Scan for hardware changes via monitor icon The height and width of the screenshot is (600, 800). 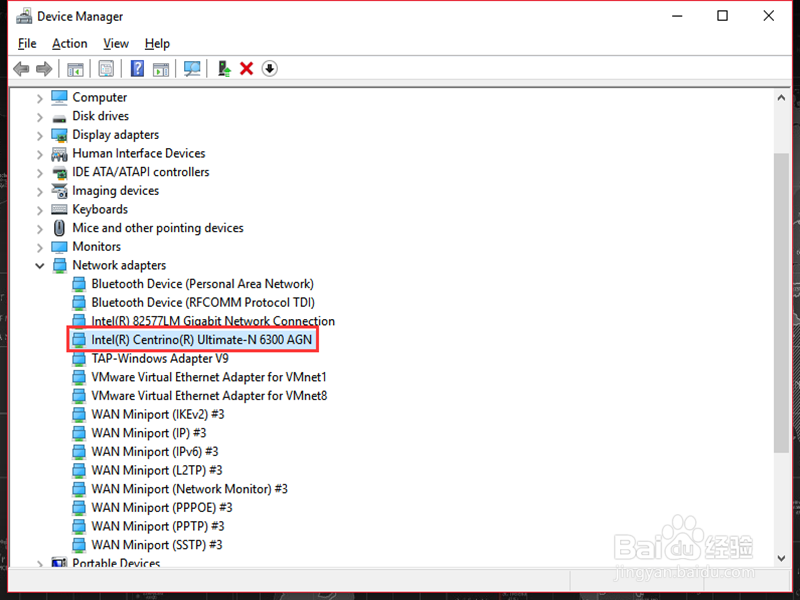coord(192,69)
